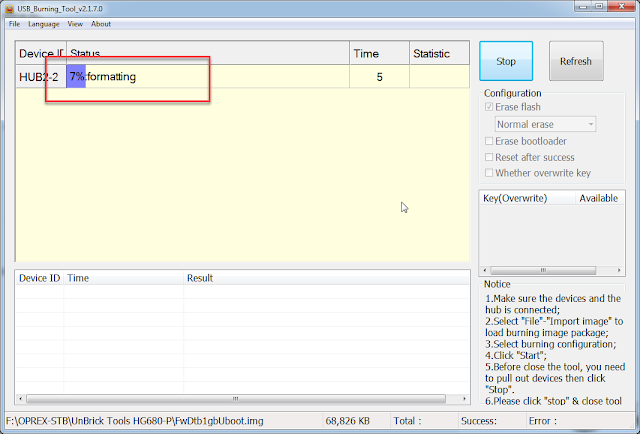This screenshot has height=434, width=640.
Task: Open the About menu
Action: coord(101,23)
